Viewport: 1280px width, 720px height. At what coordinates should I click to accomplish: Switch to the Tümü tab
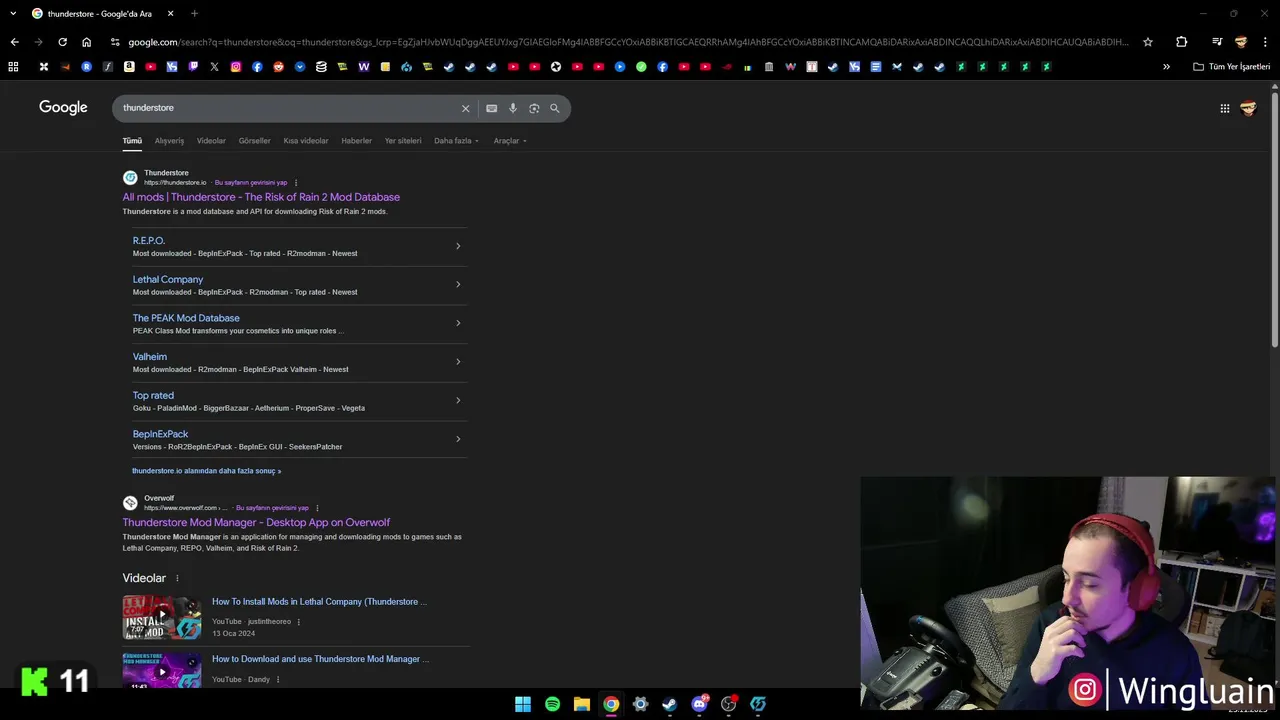pos(132,141)
